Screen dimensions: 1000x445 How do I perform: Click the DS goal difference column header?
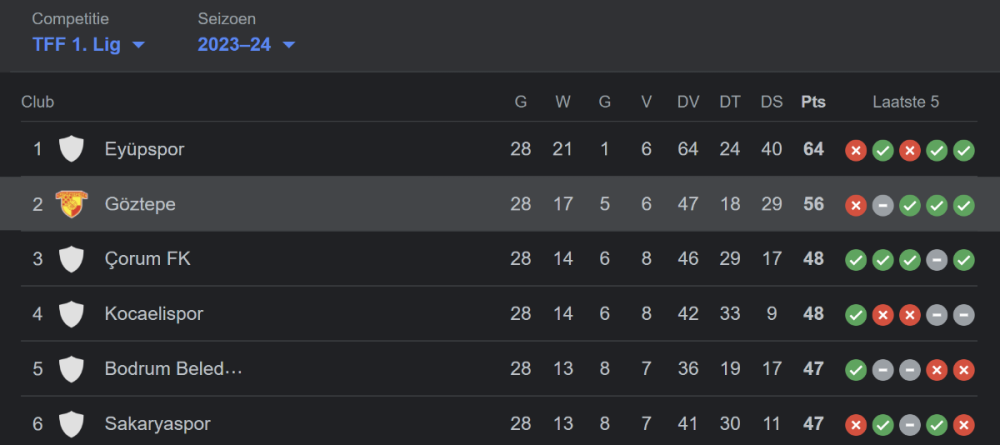pos(771,102)
